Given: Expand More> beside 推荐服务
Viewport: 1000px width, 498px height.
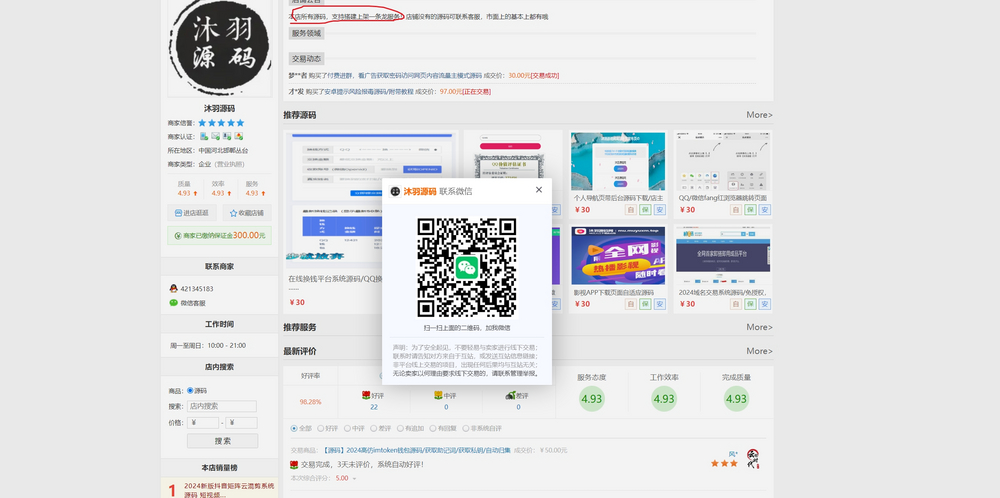Looking at the screenshot, I should click(x=759, y=327).
